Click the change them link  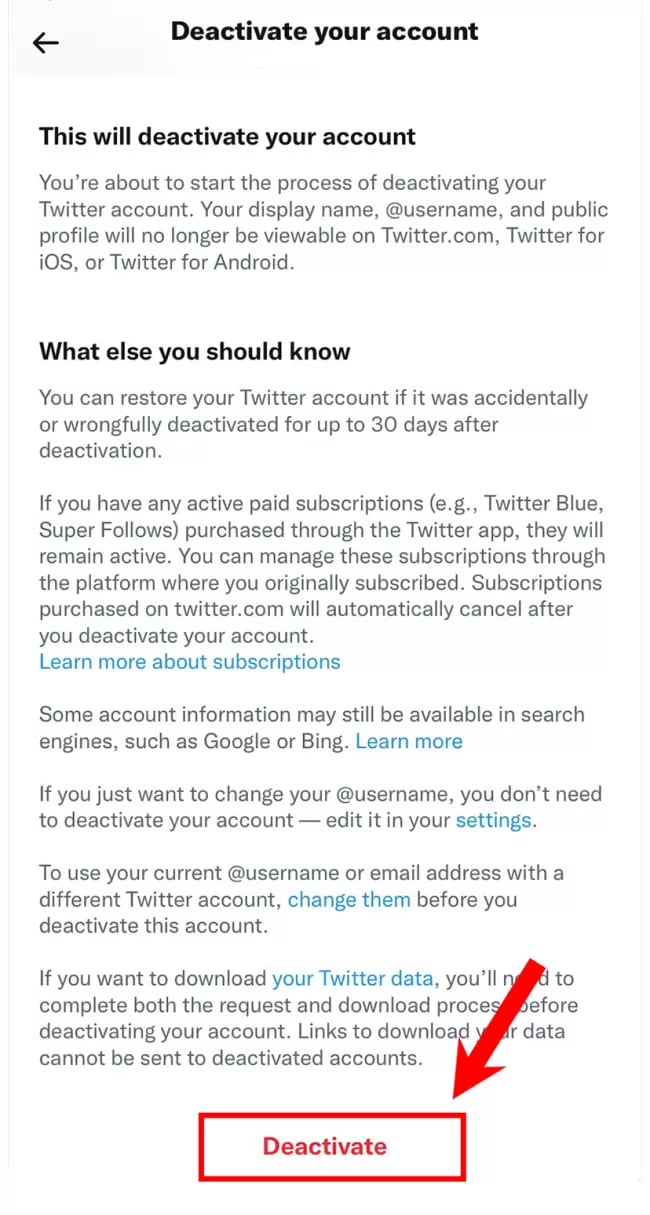pyautogui.click(x=349, y=899)
